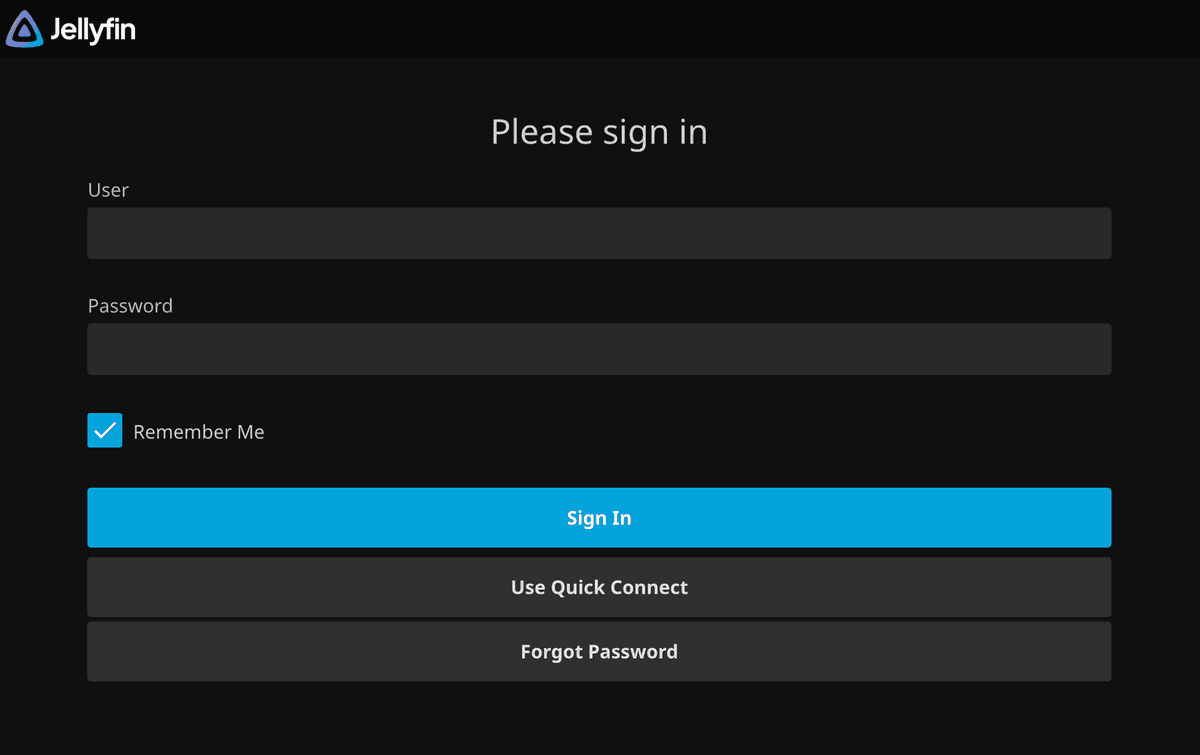The image size is (1200, 755).
Task: Click the Sign In button
Action: coord(599,517)
